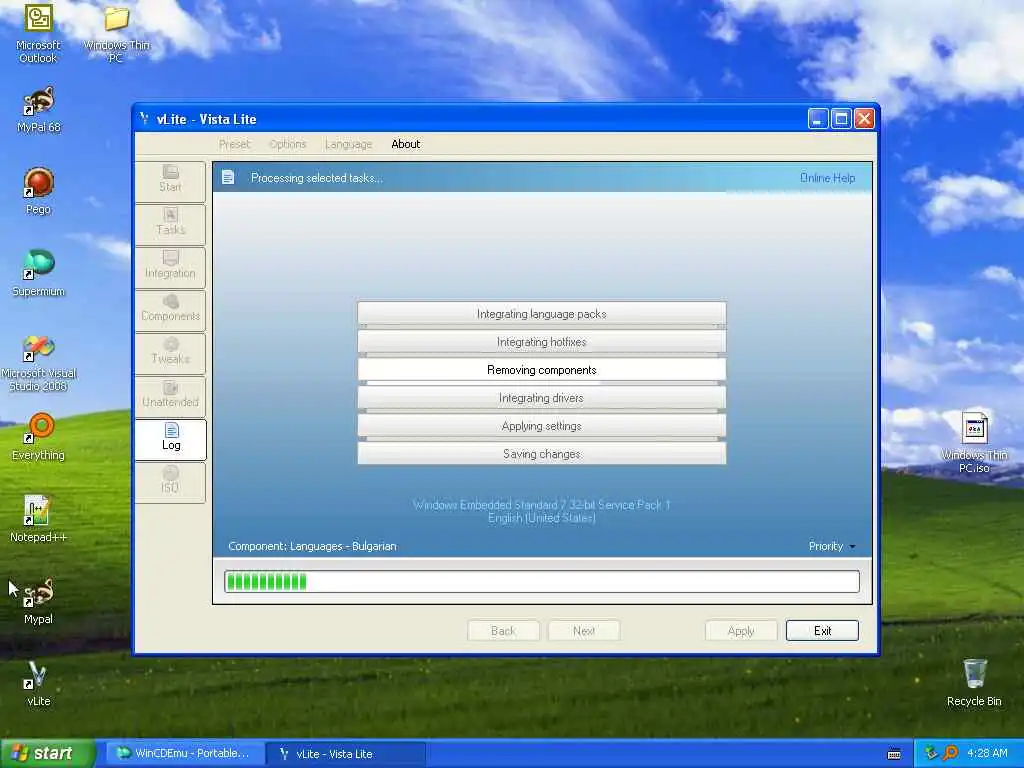Click the Integrating drivers step
Image resolution: width=1024 pixels, height=768 pixels.
click(x=541, y=398)
